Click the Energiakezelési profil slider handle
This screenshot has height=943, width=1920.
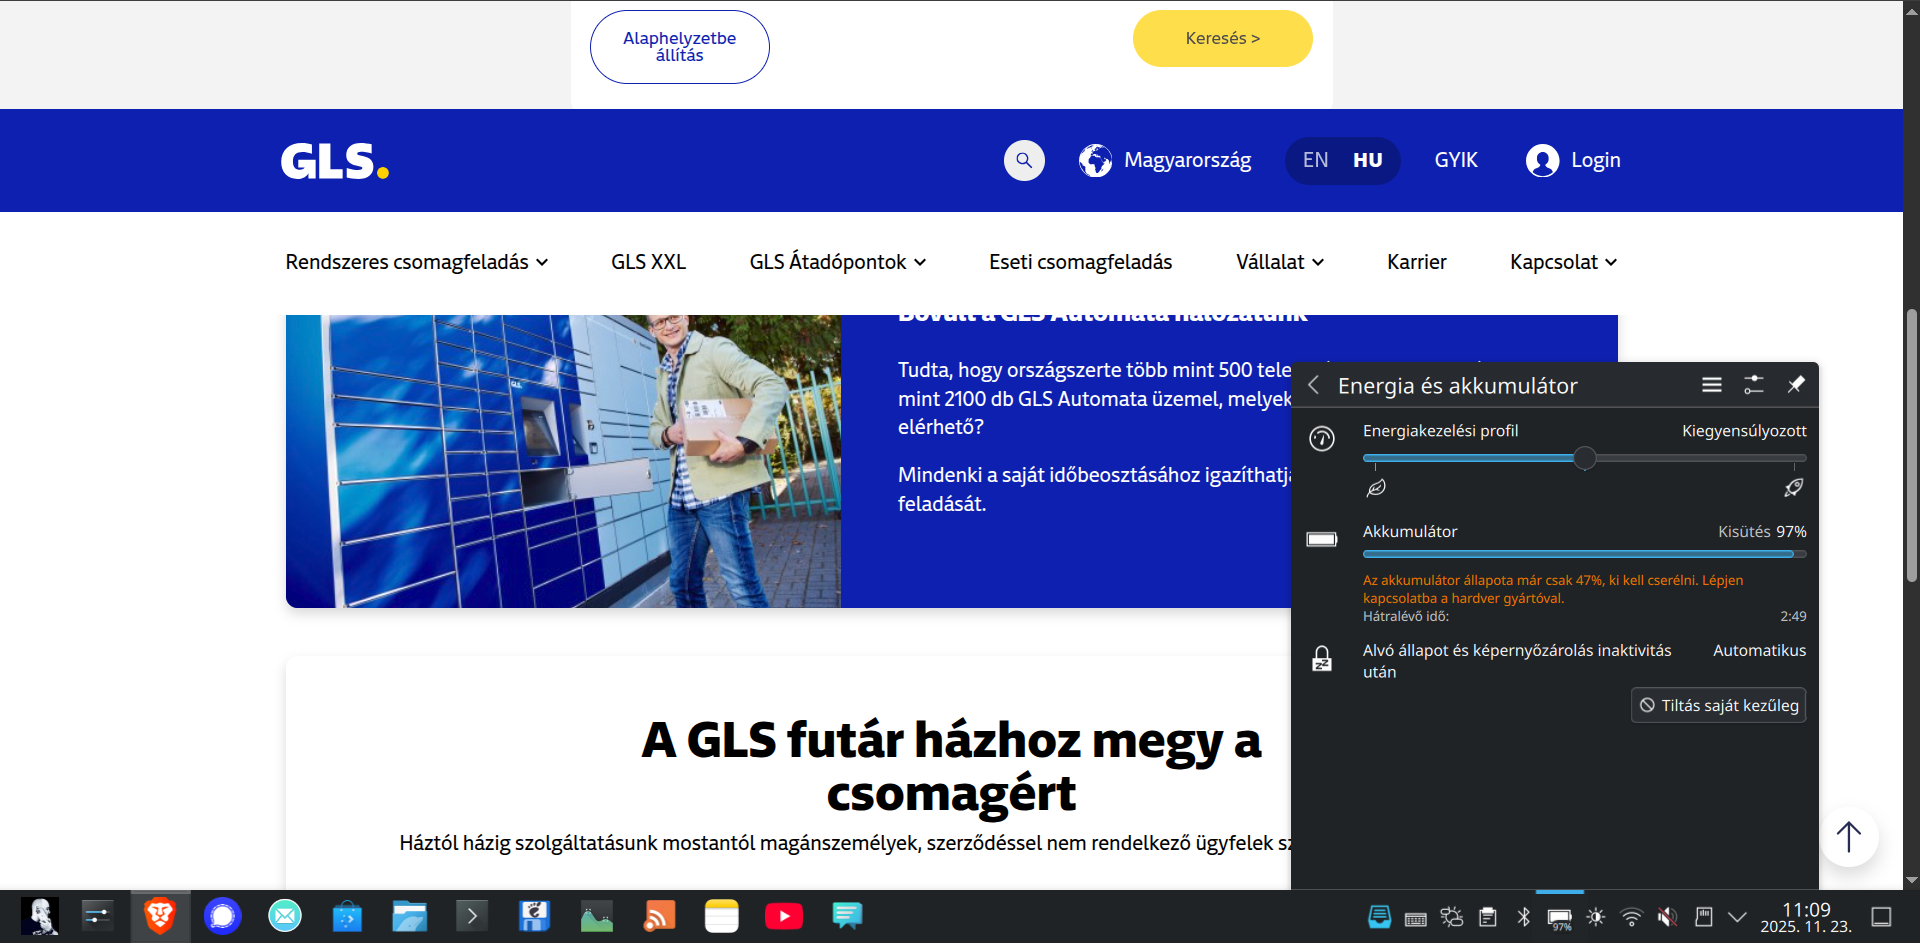coord(1584,459)
